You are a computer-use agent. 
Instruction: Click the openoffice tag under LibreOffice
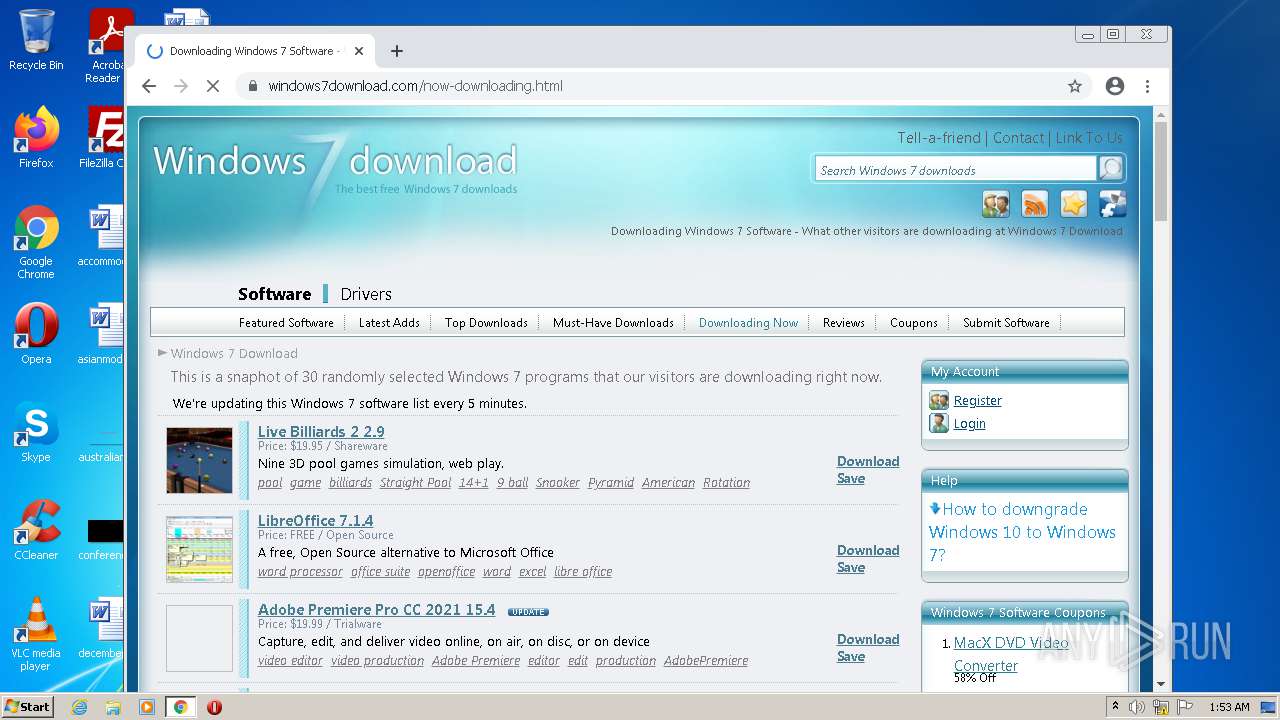click(x=446, y=572)
